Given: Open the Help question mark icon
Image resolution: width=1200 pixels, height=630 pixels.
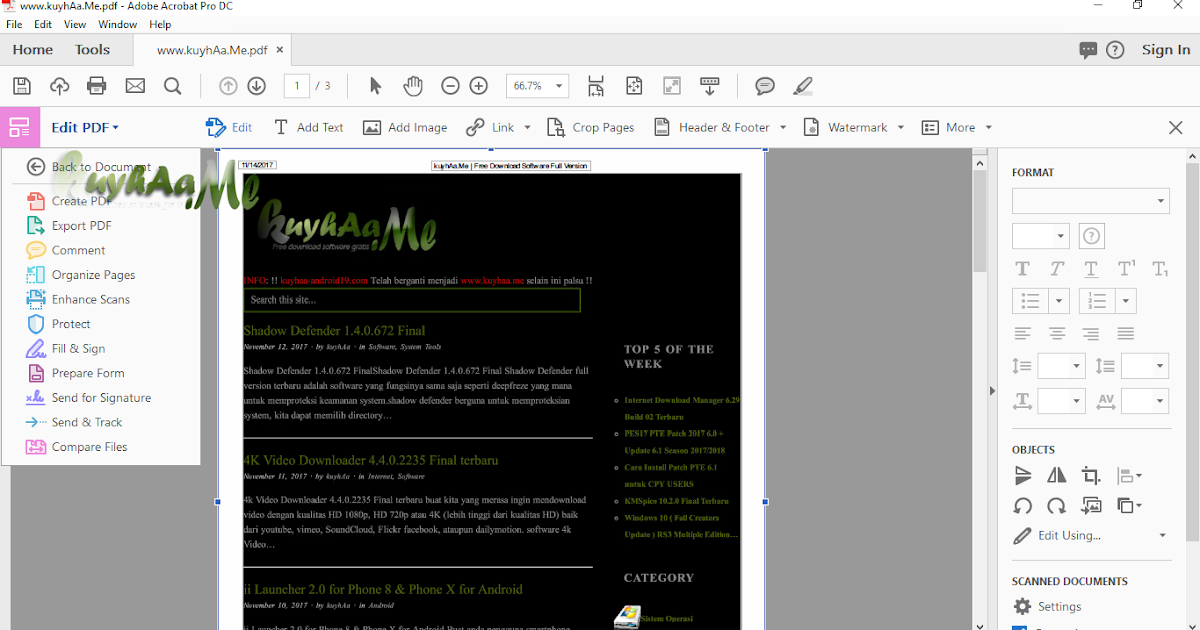Looking at the screenshot, I should click(1116, 50).
